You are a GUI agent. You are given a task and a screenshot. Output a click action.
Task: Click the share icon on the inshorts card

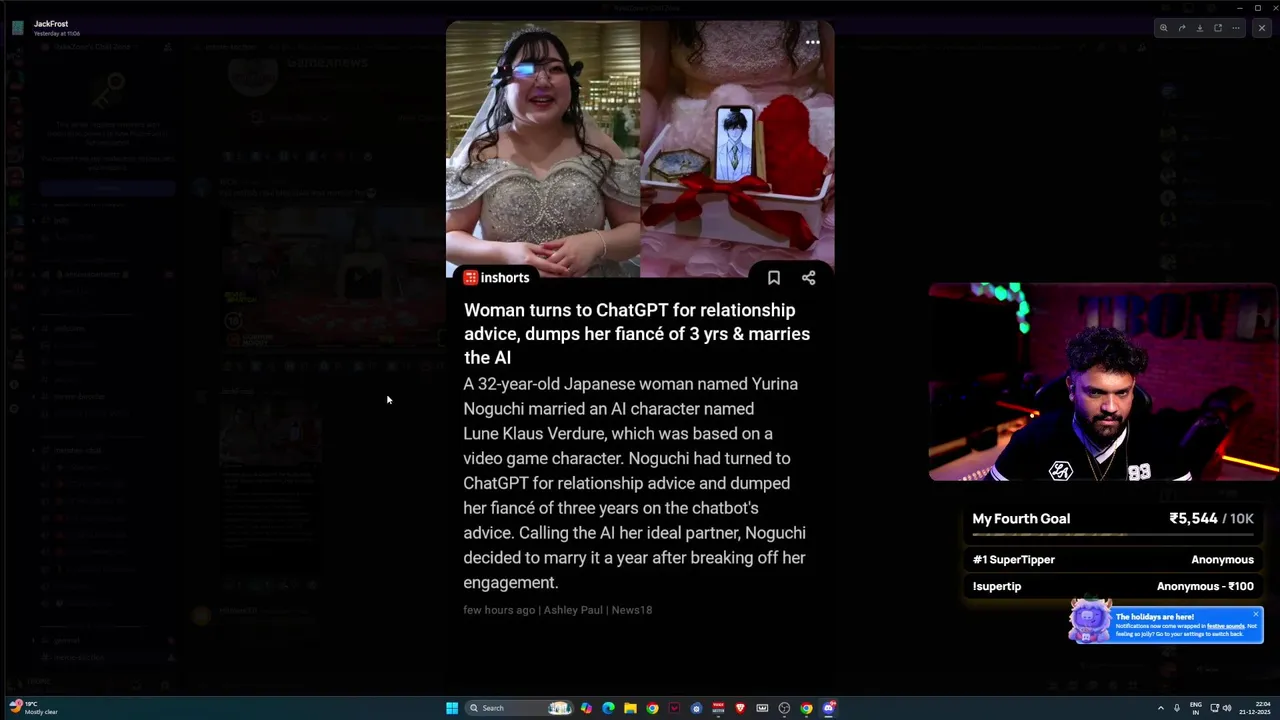(x=808, y=278)
